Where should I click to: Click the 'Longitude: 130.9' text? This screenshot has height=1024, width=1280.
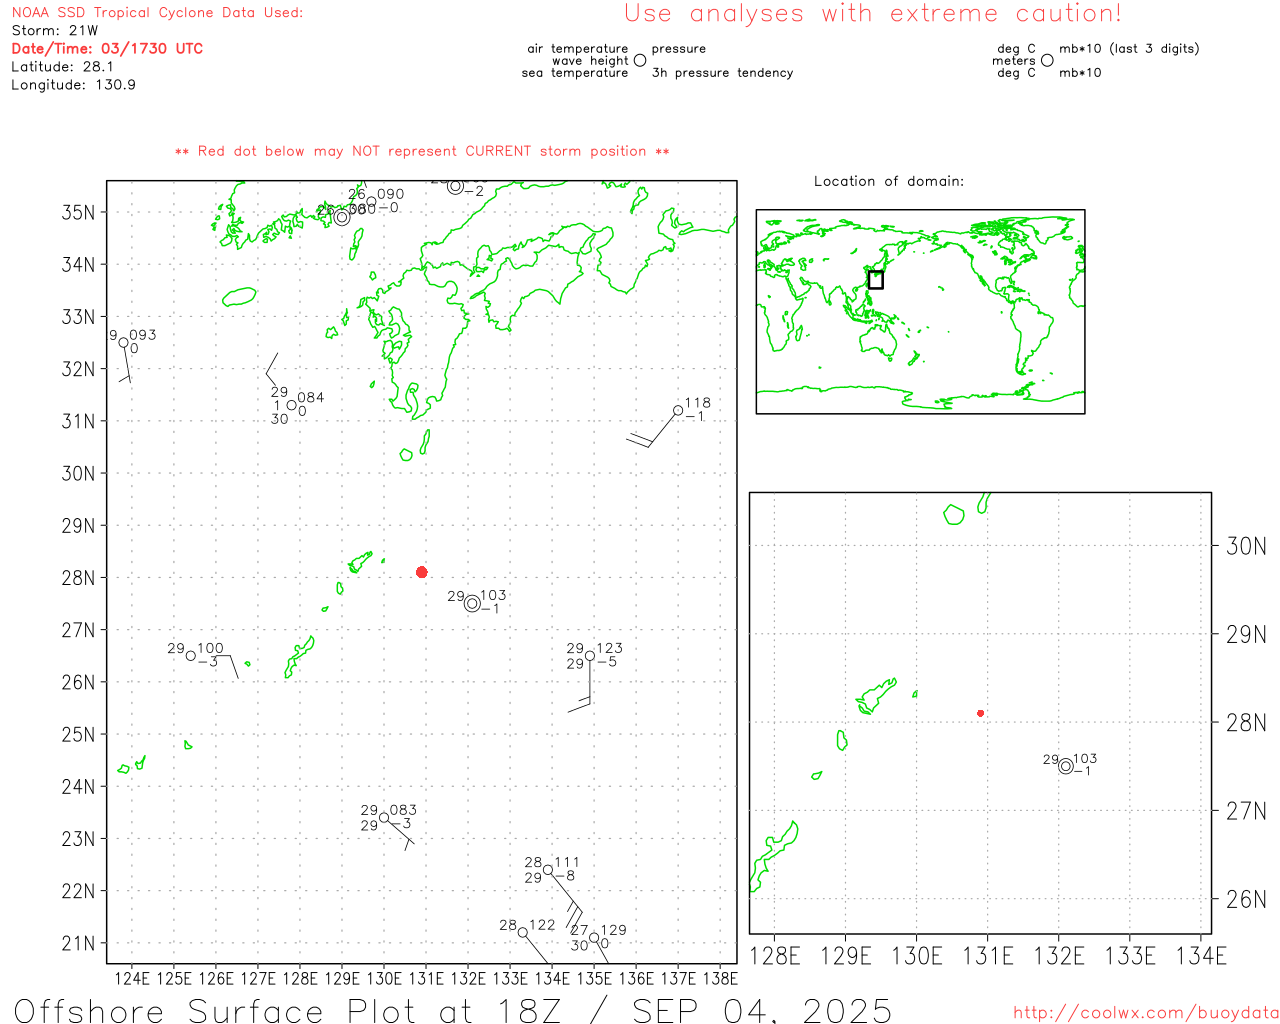coord(73,85)
